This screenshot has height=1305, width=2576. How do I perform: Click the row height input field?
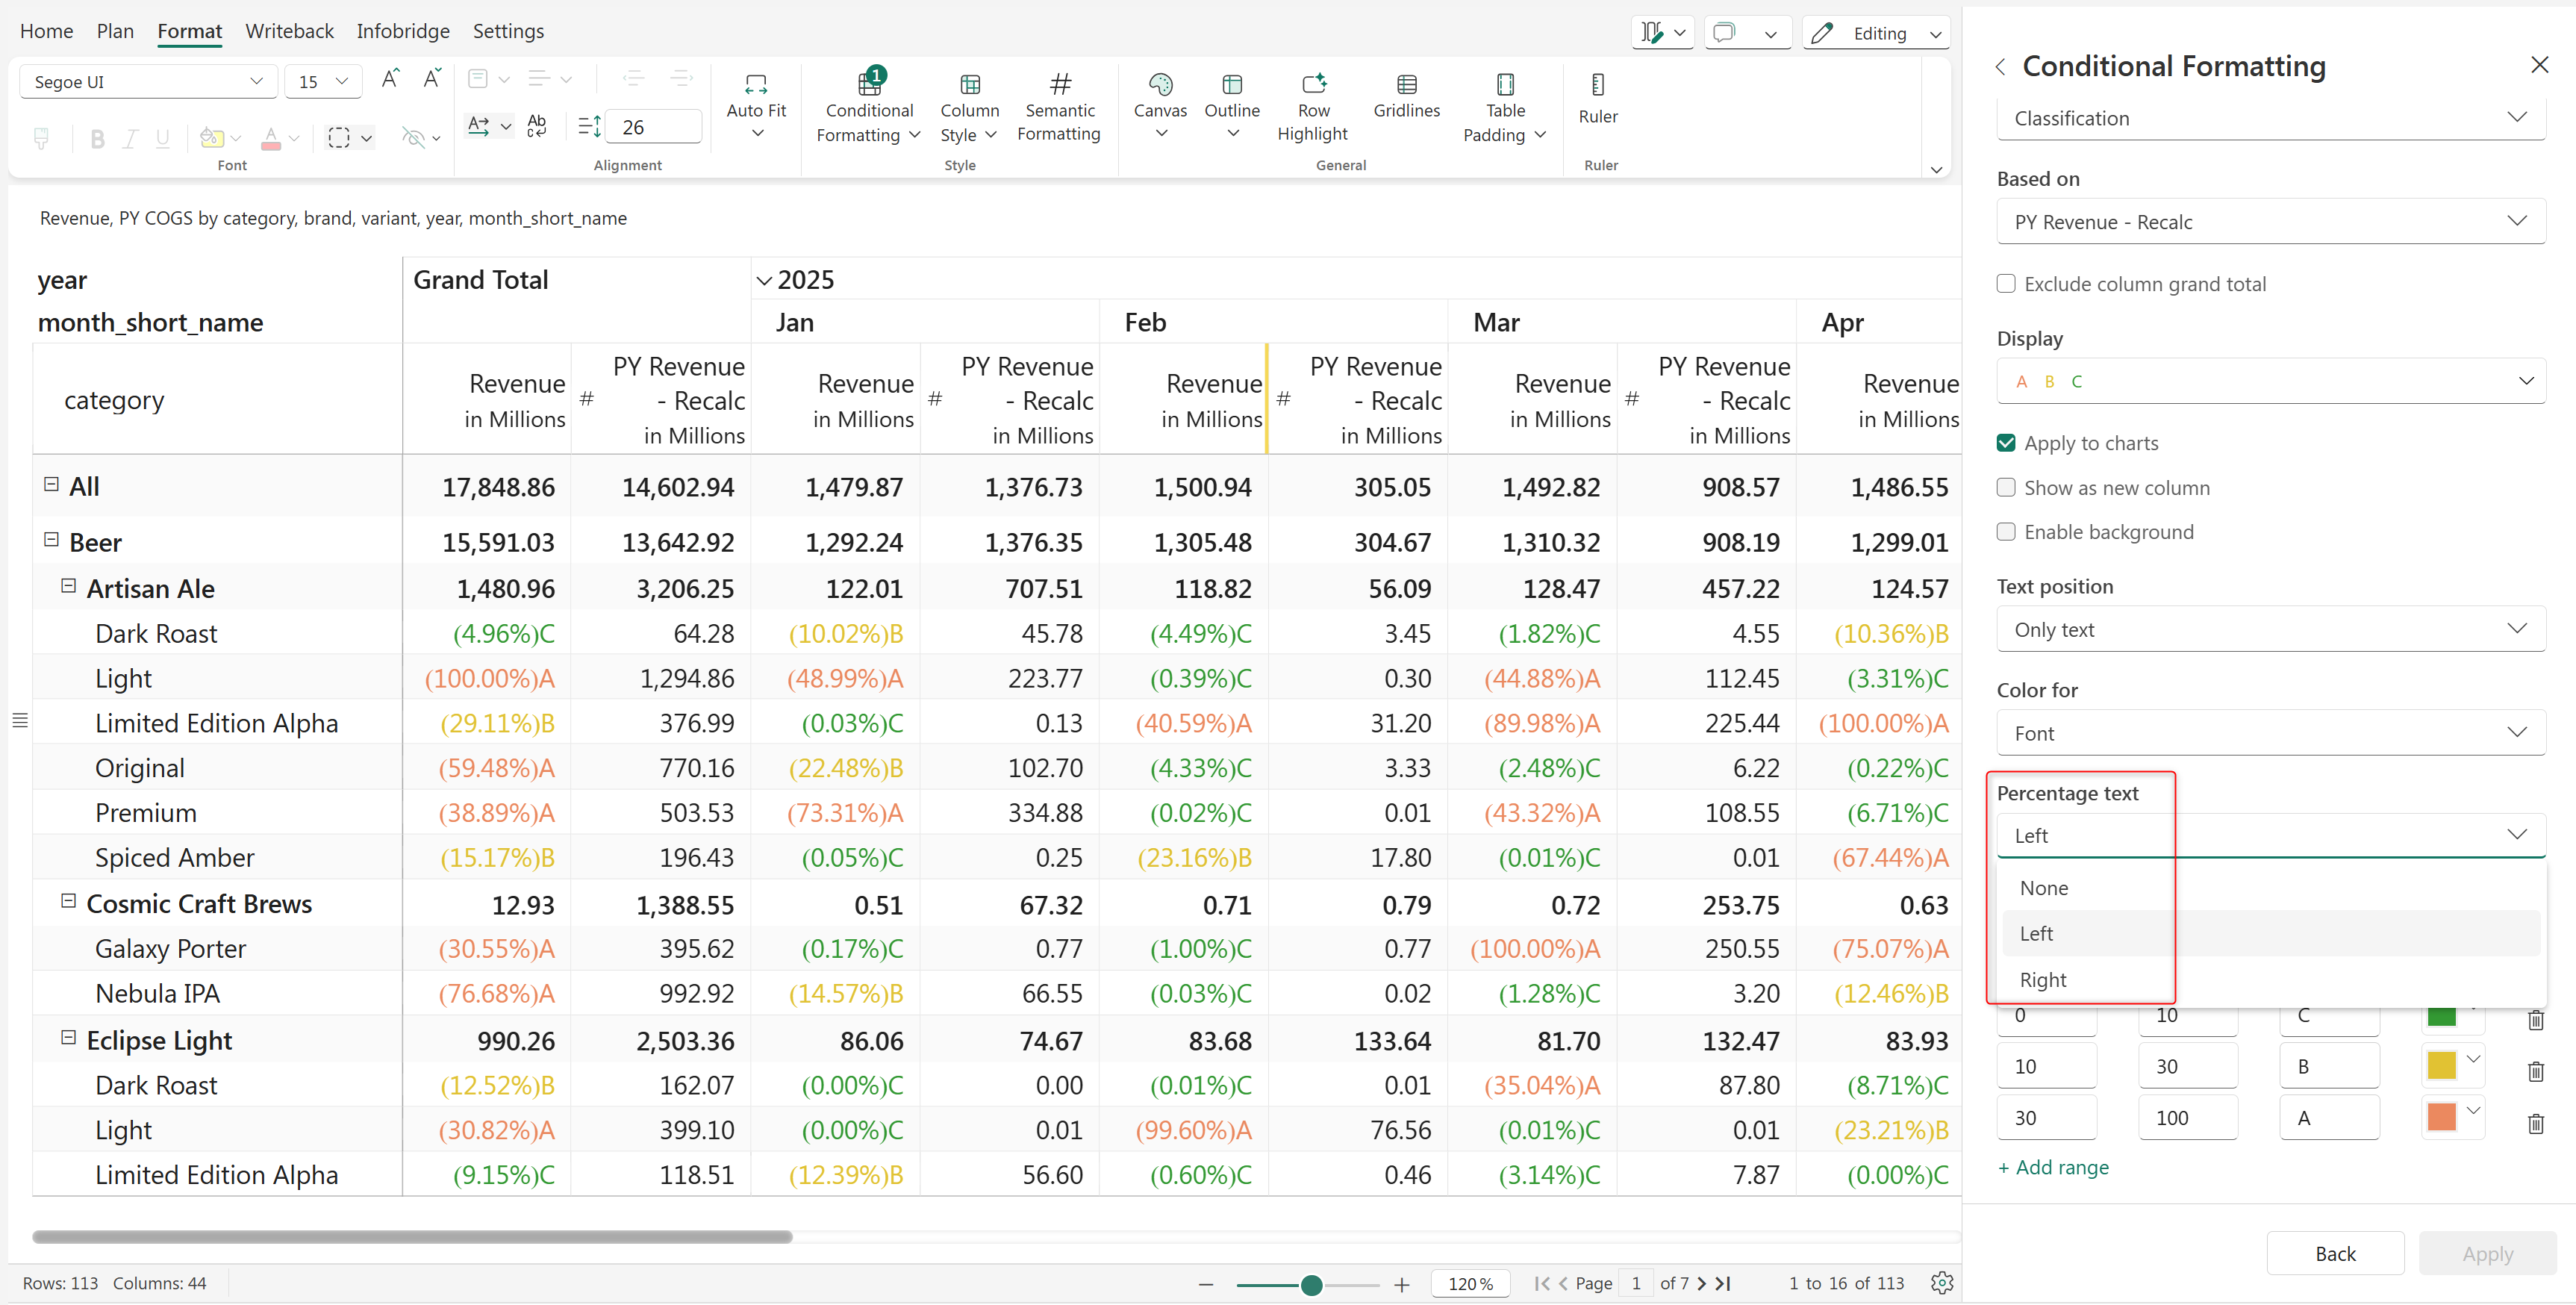652,127
